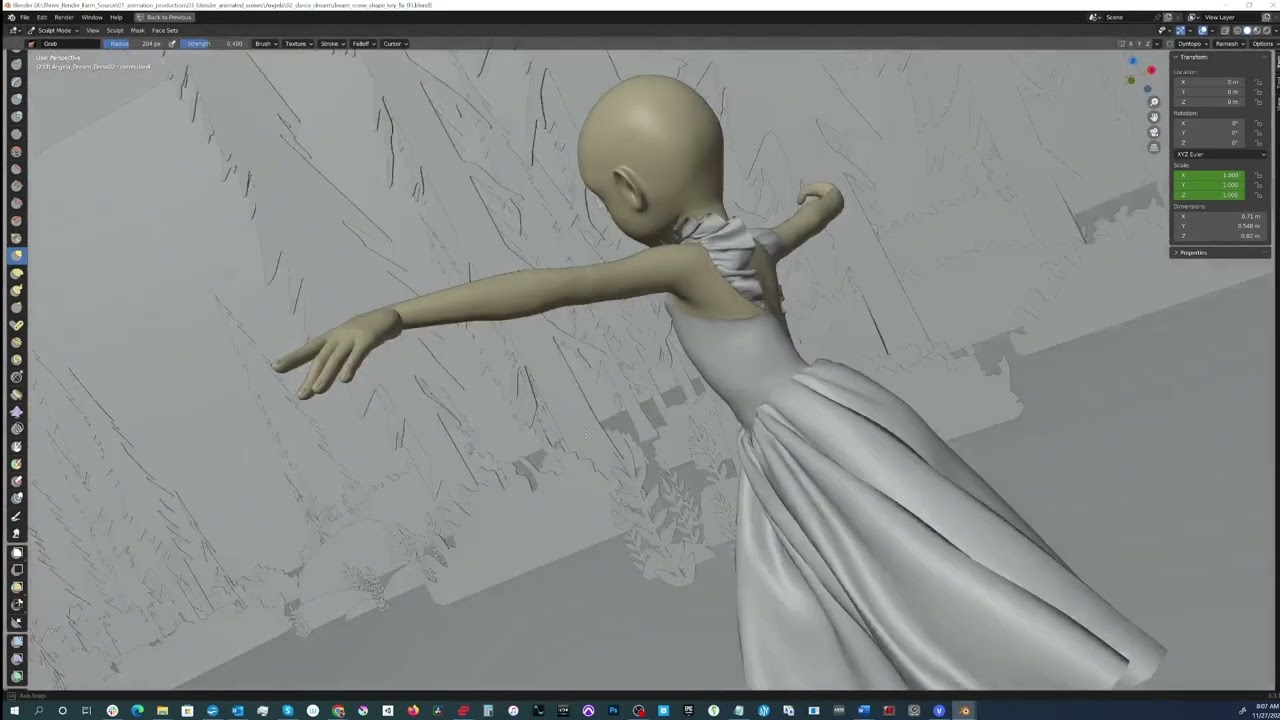Open the sculpt Options popover

click(x=1263, y=44)
